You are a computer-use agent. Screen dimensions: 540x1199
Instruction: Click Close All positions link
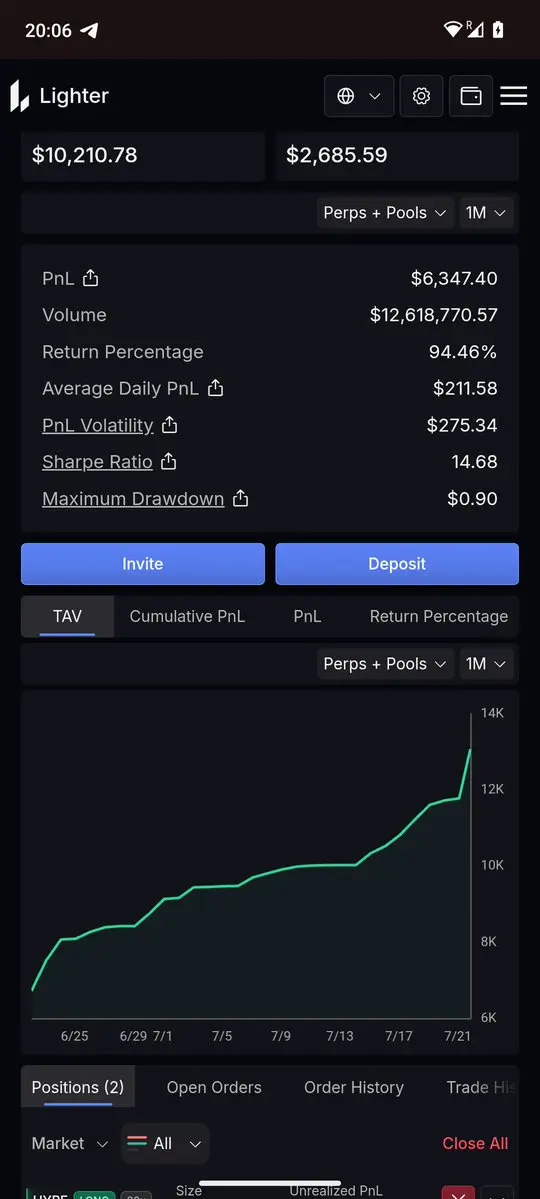tap(475, 1143)
